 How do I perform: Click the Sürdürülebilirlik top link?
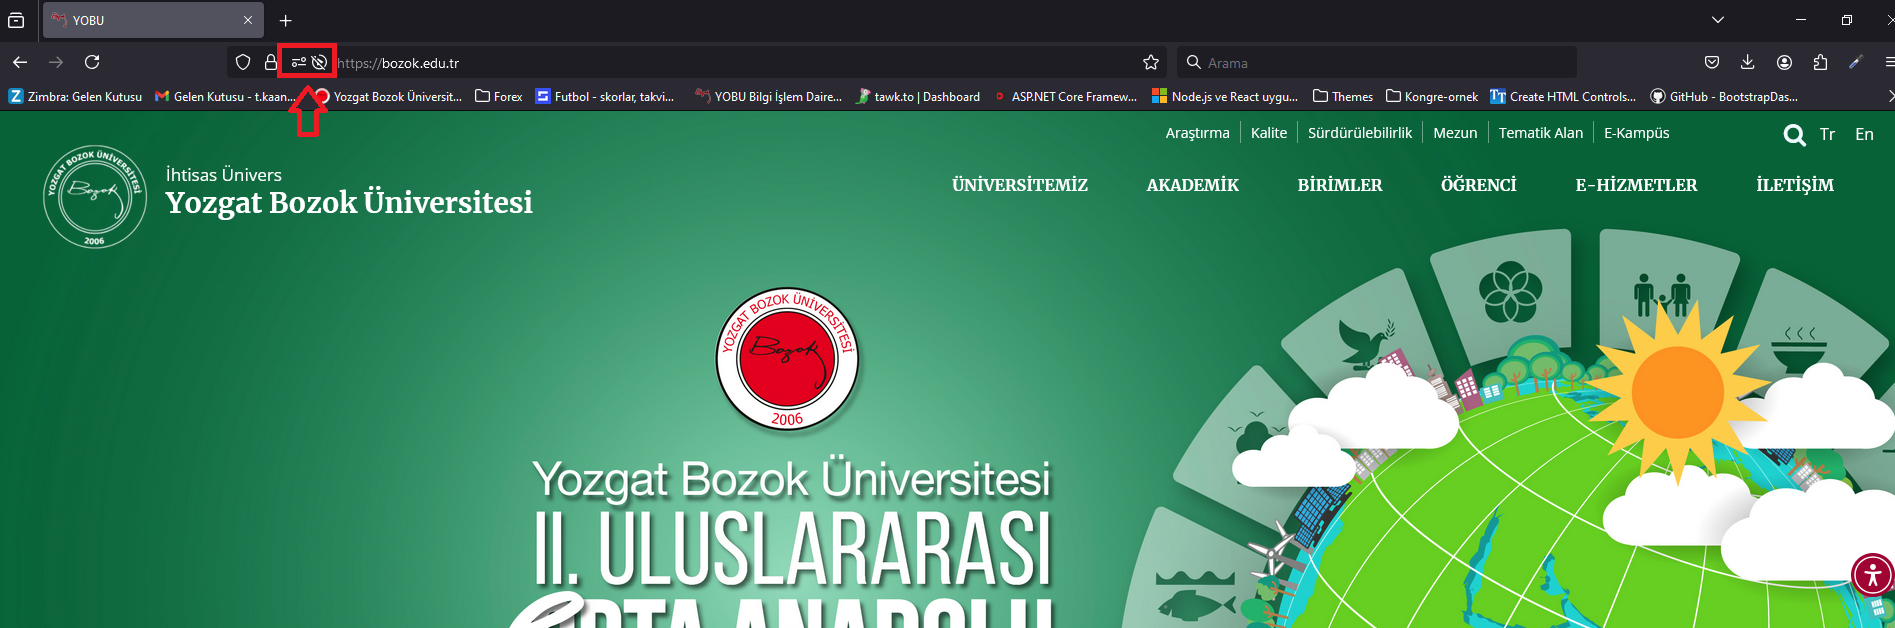(x=1360, y=133)
